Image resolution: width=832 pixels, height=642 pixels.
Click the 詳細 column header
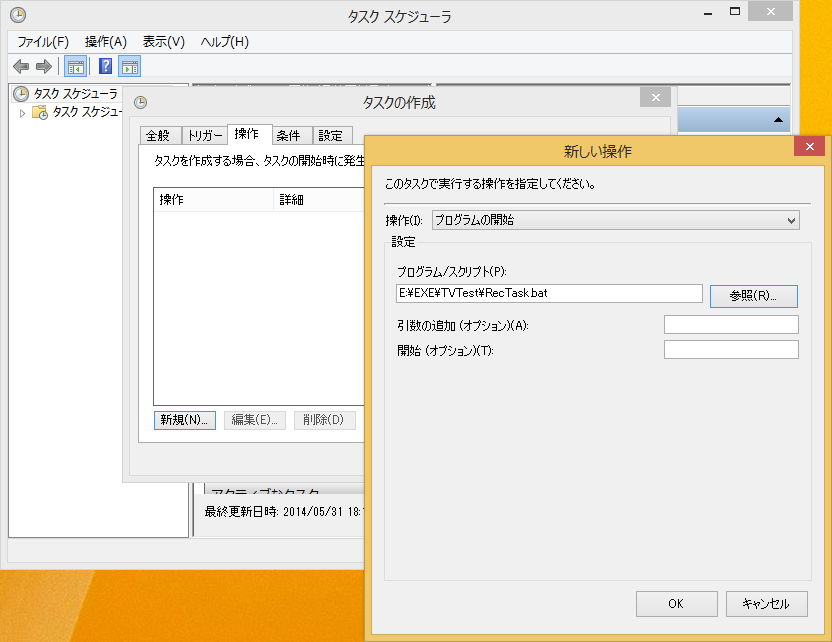pyautogui.click(x=319, y=200)
